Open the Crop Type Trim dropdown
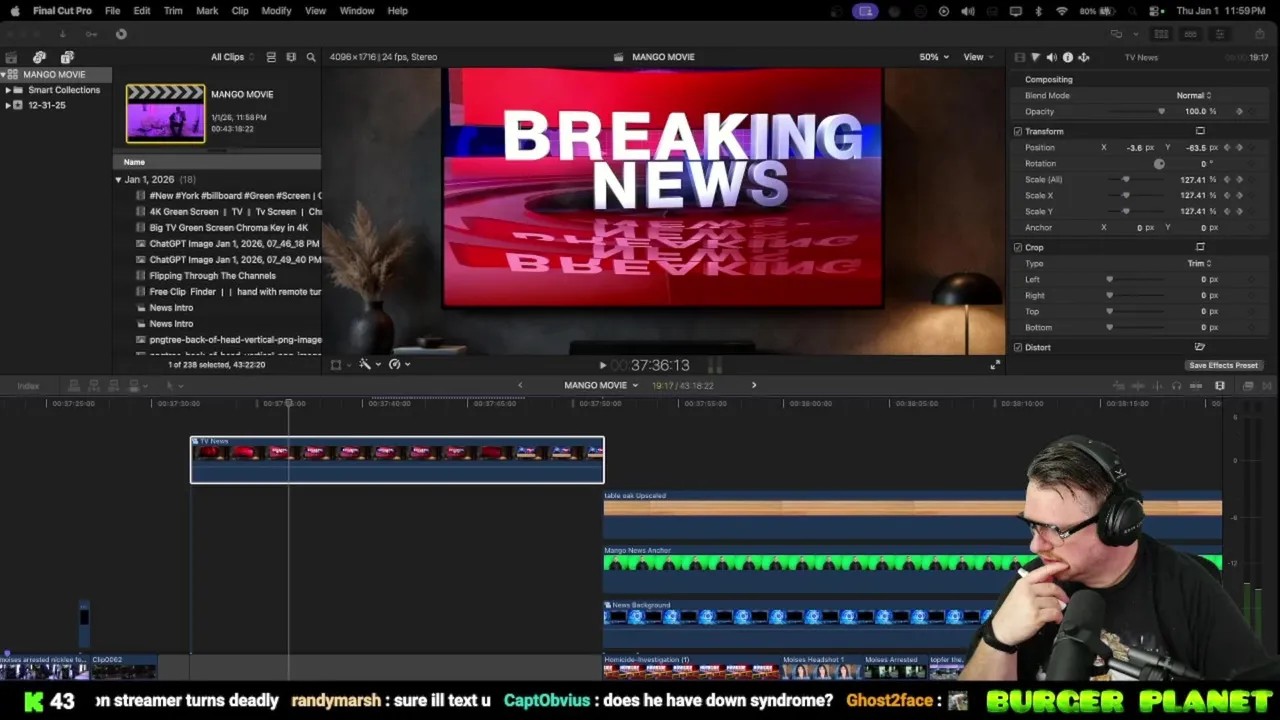The width and height of the screenshot is (1280, 720). 1199,263
